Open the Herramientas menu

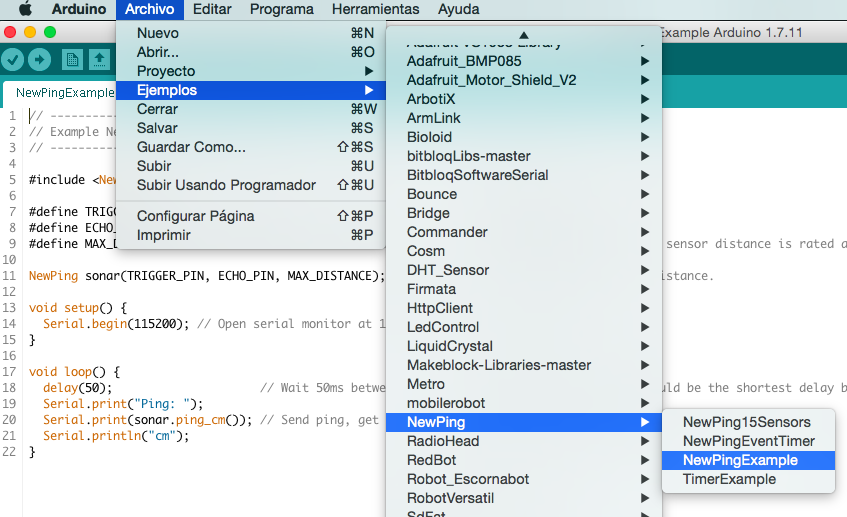coord(375,9)
